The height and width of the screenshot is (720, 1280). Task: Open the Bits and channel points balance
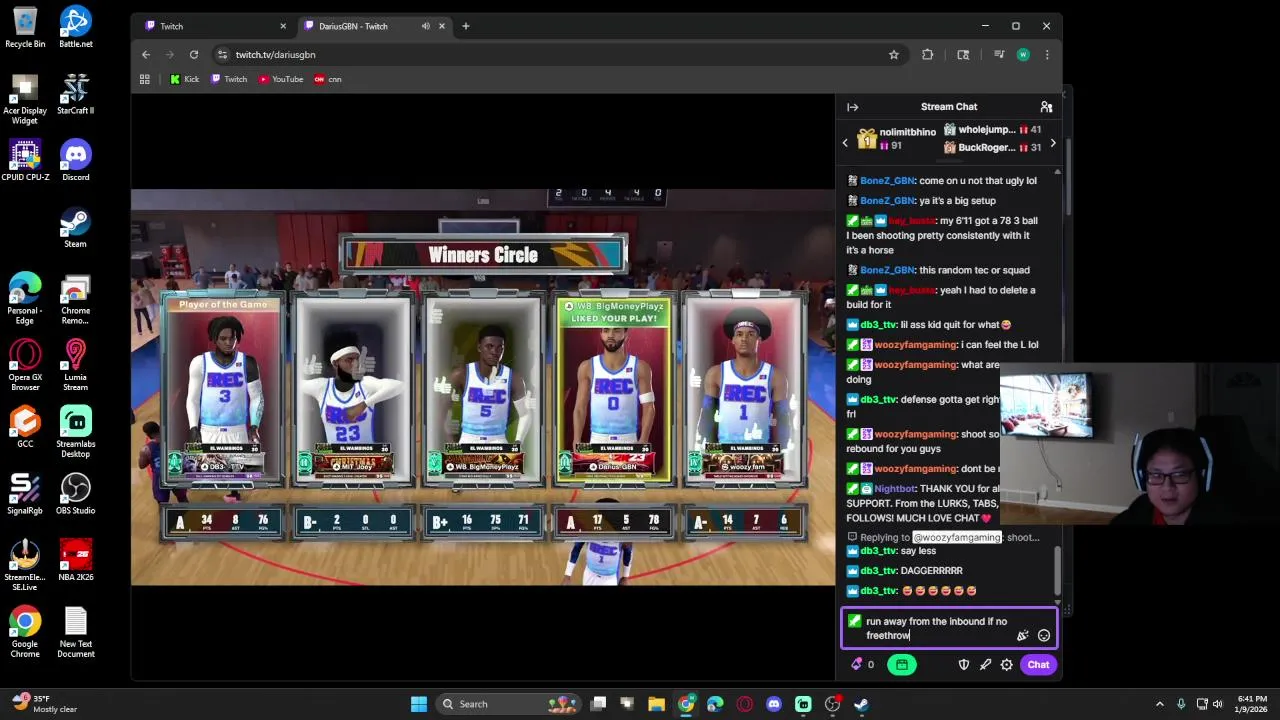862,665
